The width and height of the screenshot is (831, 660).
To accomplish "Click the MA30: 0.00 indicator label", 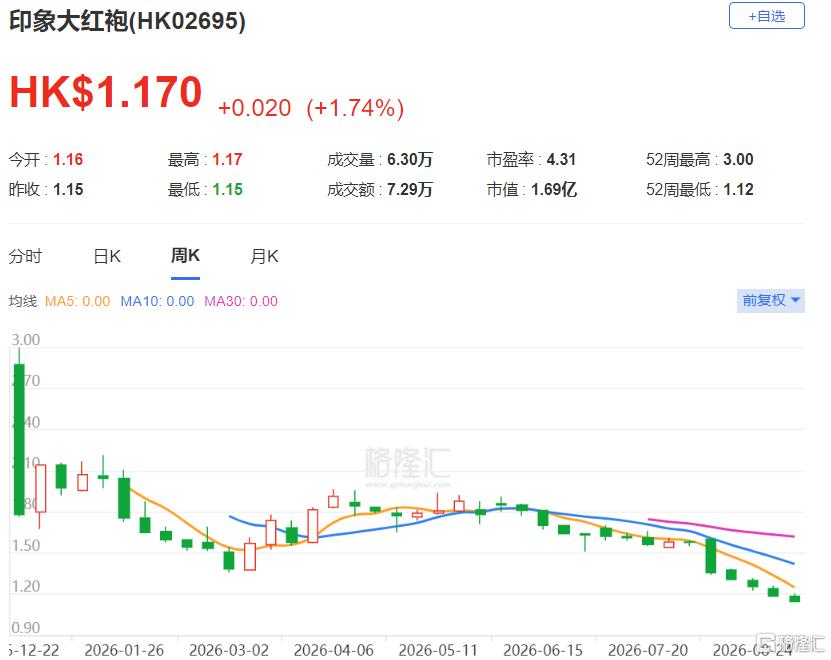I will pos(241,301).
